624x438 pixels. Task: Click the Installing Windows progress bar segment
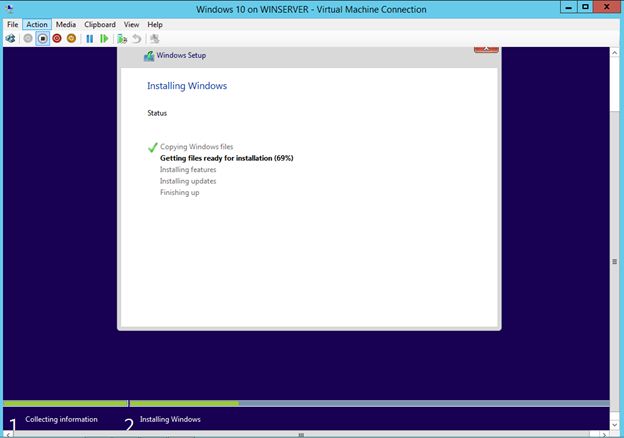pyautogui.click(x=369, y=403)
